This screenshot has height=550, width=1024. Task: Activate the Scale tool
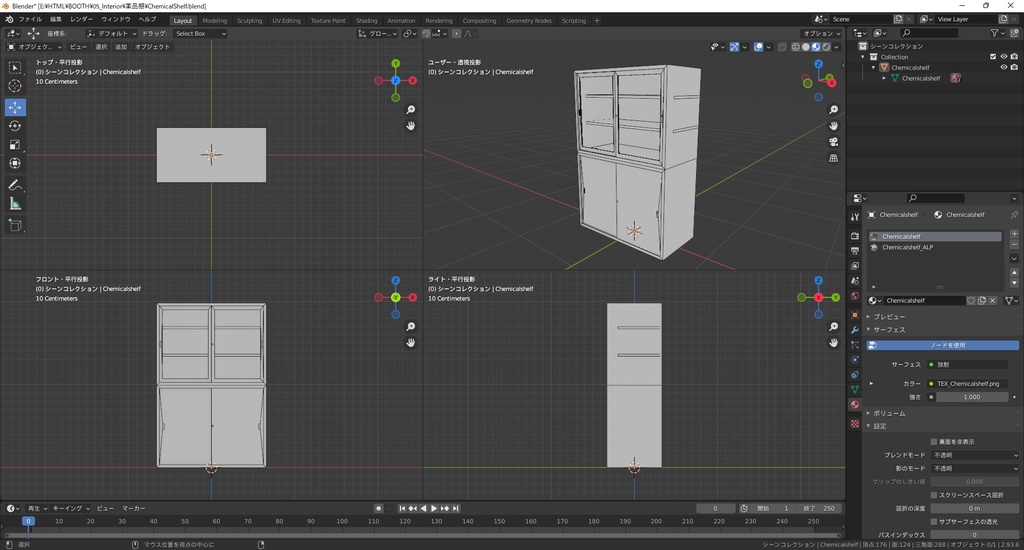pyautogui.click(x=15, y=145)
